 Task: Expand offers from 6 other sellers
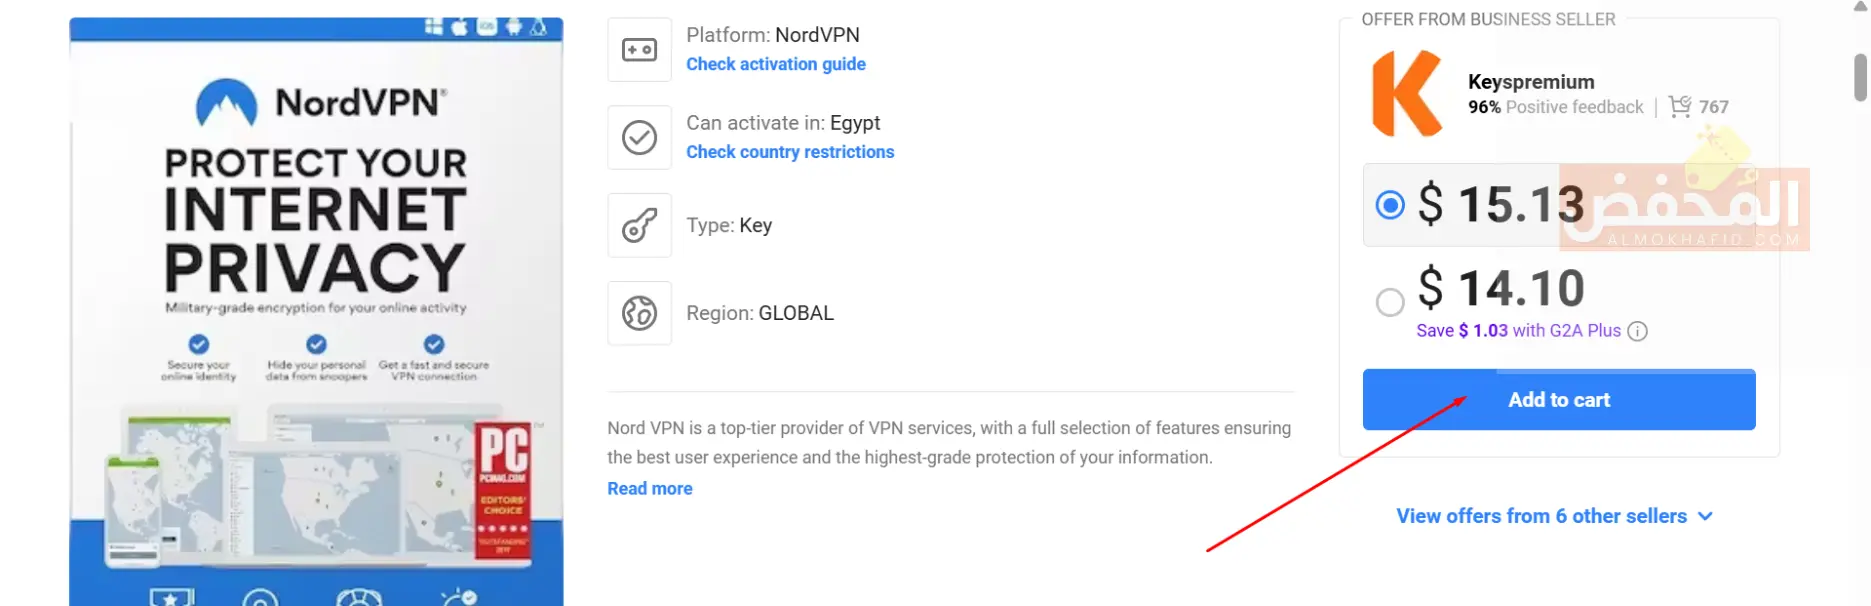[1554, 516]
